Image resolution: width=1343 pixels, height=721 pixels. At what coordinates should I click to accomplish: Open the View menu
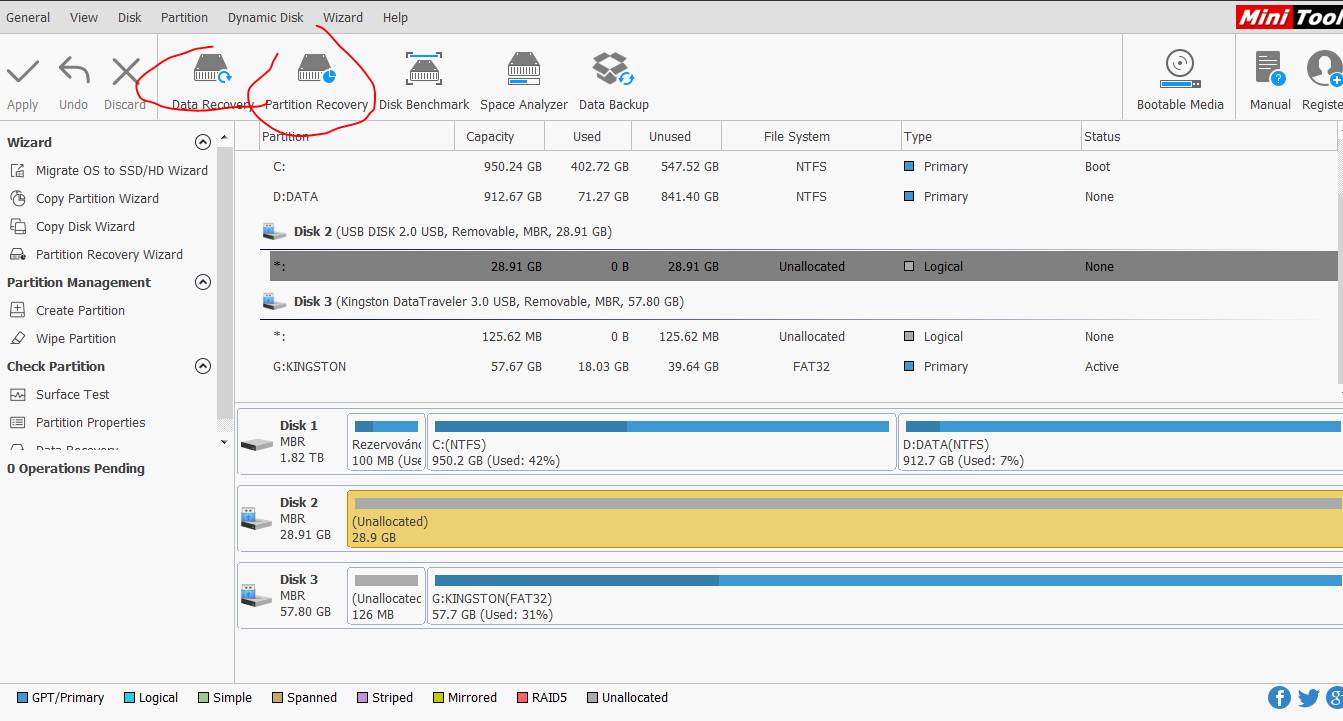click(x=84, y=18)
